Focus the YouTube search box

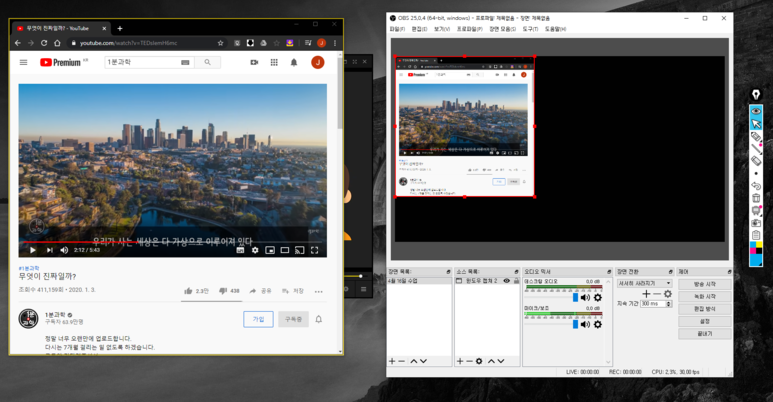pyautogui.click(x=143, y=62)
